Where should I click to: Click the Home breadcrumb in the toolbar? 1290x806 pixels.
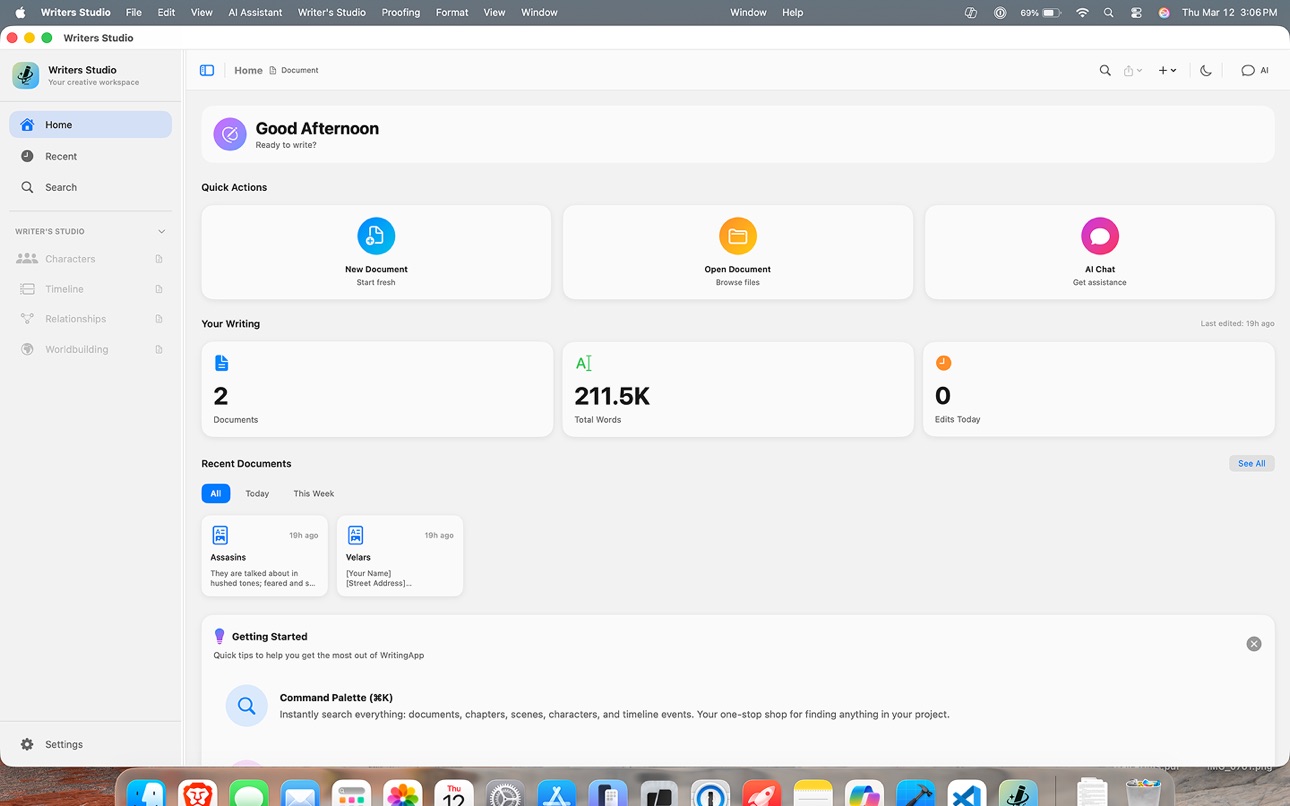[248, 70]
